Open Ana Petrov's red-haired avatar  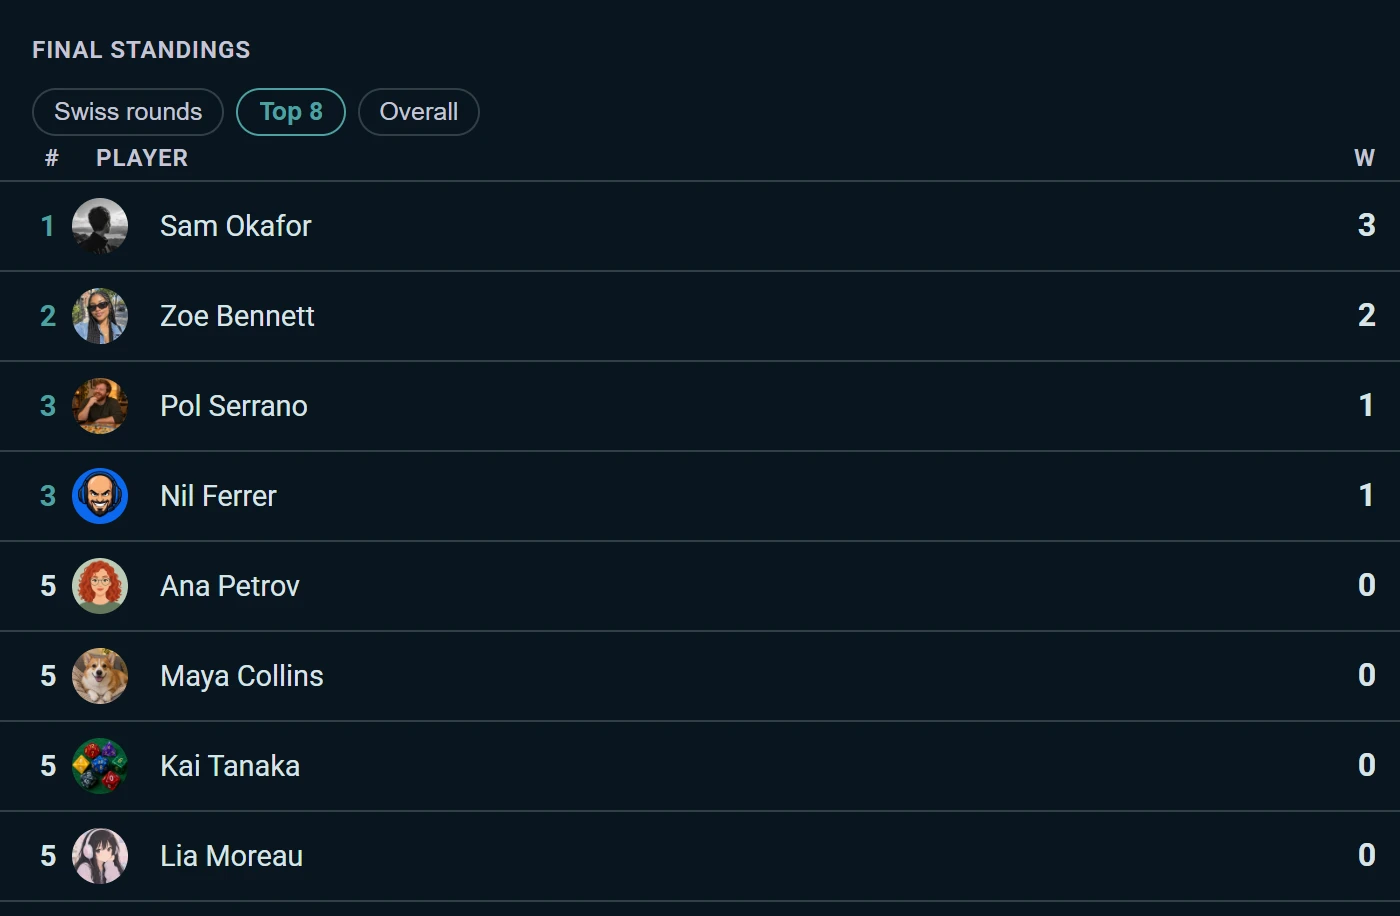(100, 586)
